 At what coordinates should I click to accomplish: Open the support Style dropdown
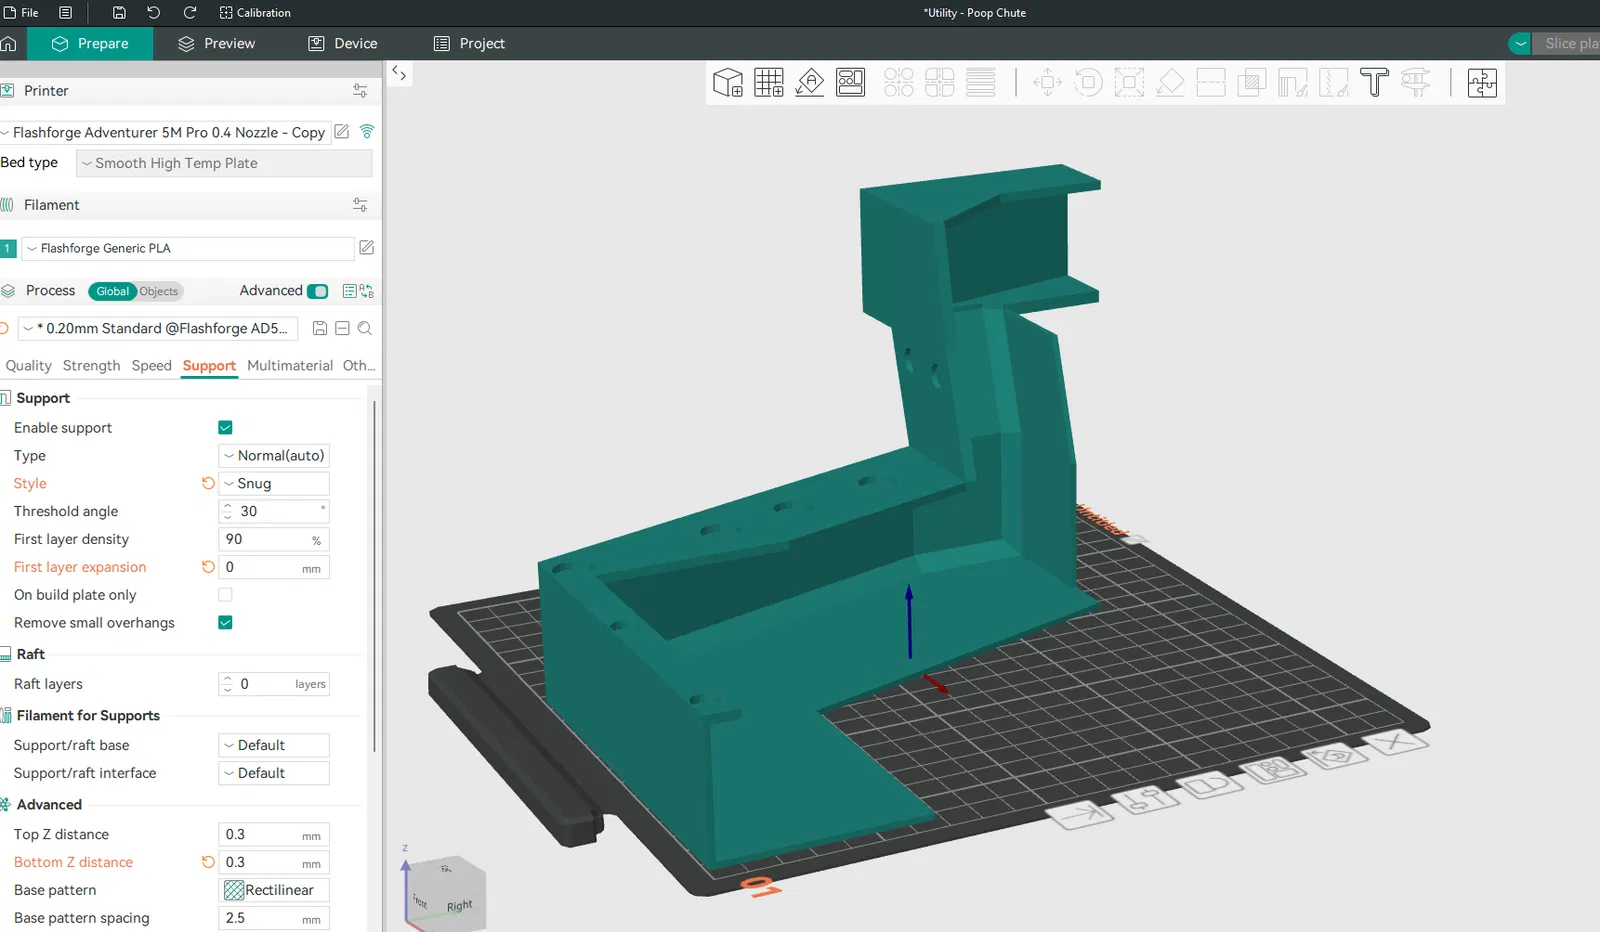[x=274, y=484]
